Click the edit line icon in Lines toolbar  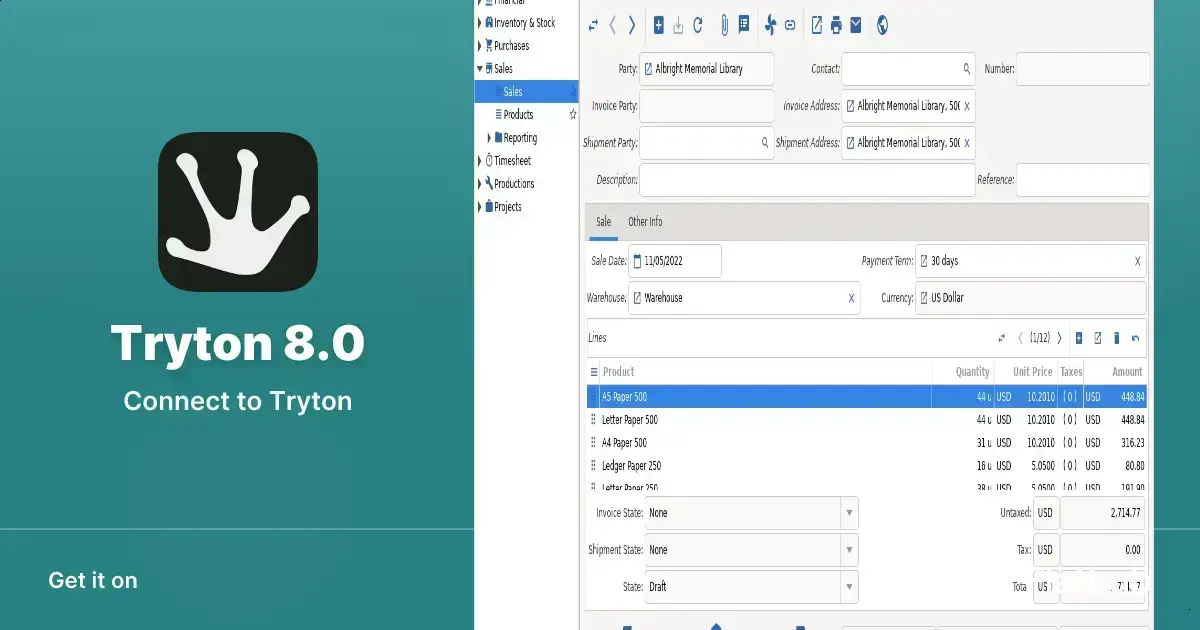[1098, 338]
